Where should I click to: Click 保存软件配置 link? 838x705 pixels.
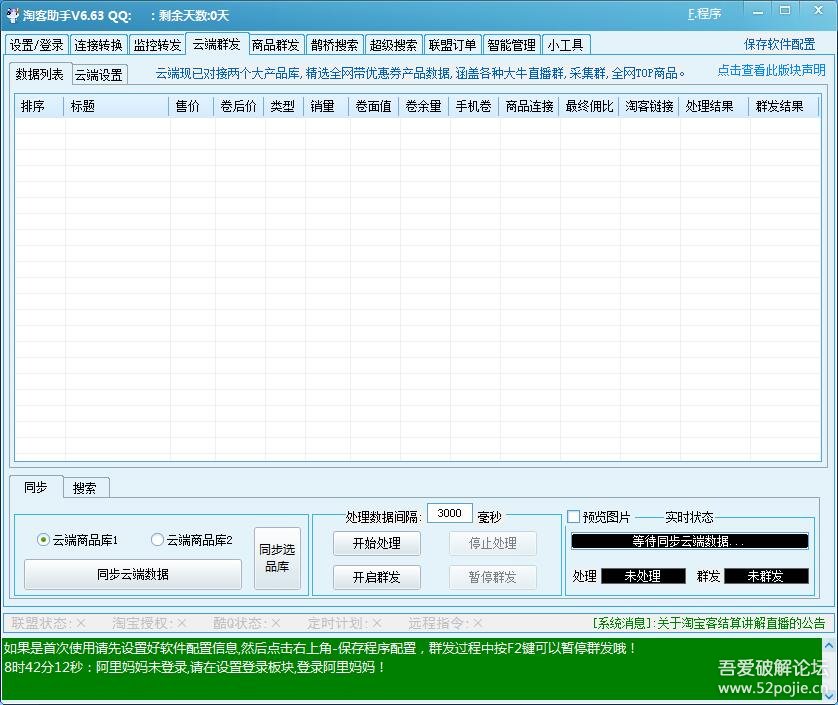(x=779, y=44)
